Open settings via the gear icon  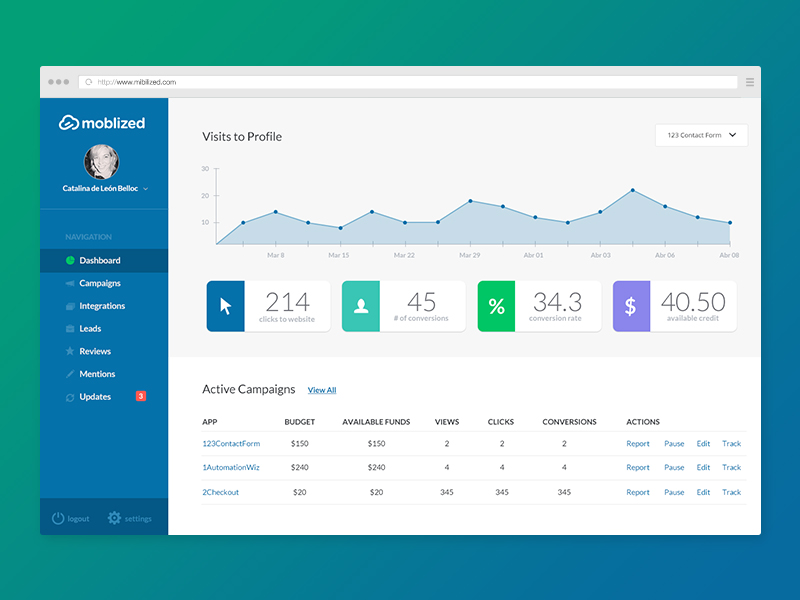coord(114,518)
